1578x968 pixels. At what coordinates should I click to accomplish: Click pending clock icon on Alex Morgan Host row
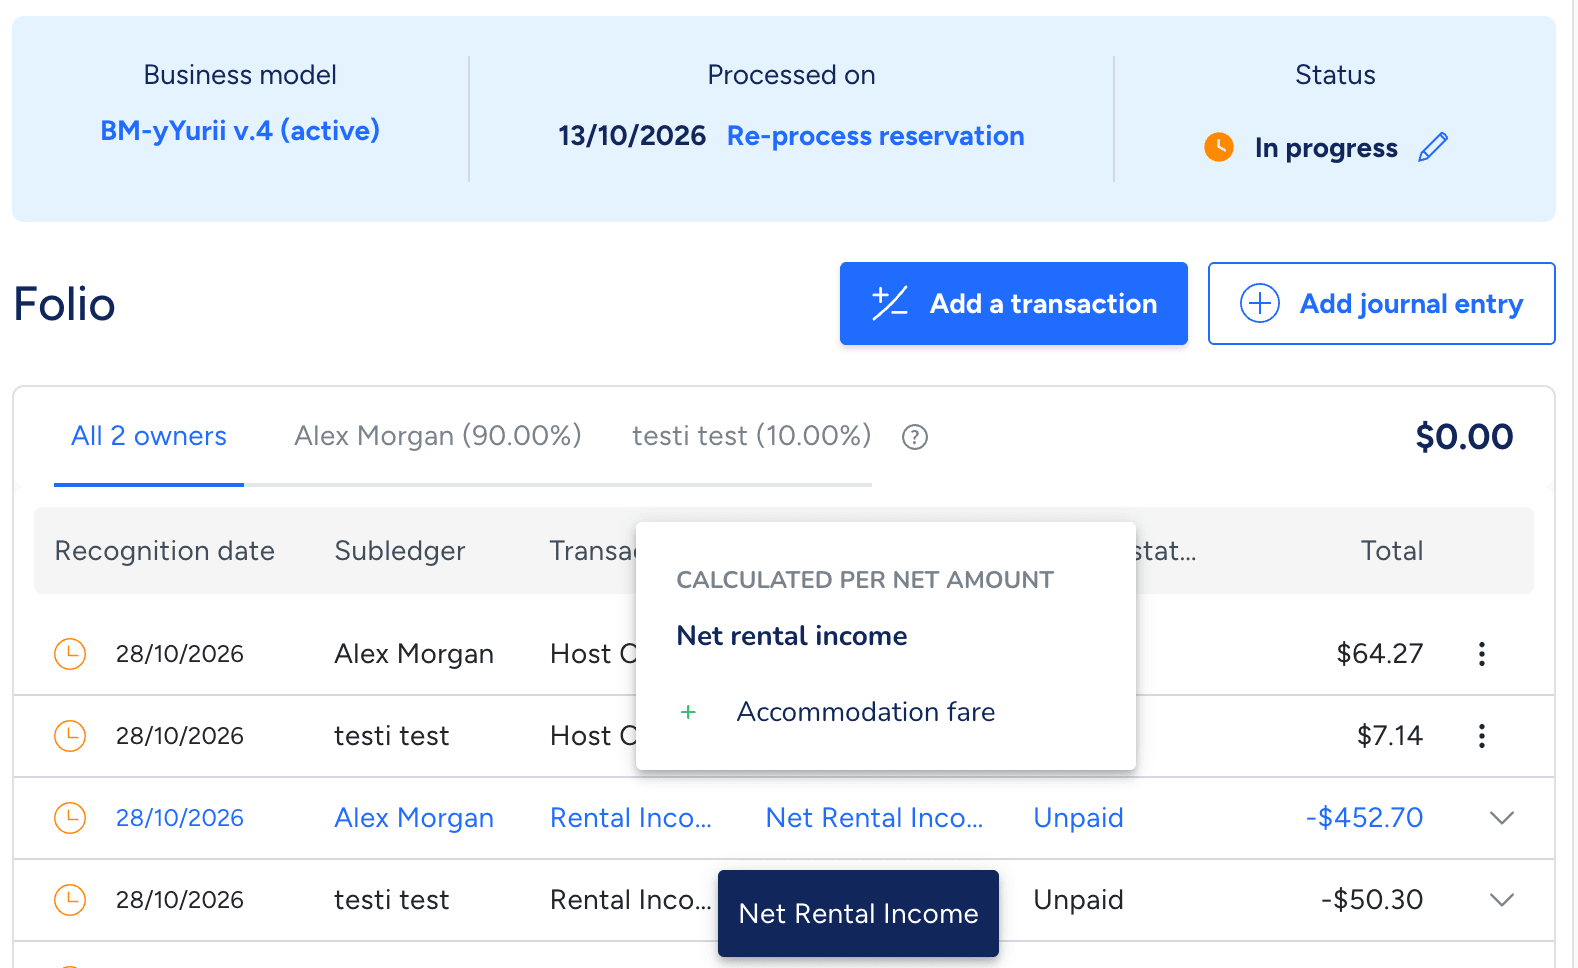(70, 654)
